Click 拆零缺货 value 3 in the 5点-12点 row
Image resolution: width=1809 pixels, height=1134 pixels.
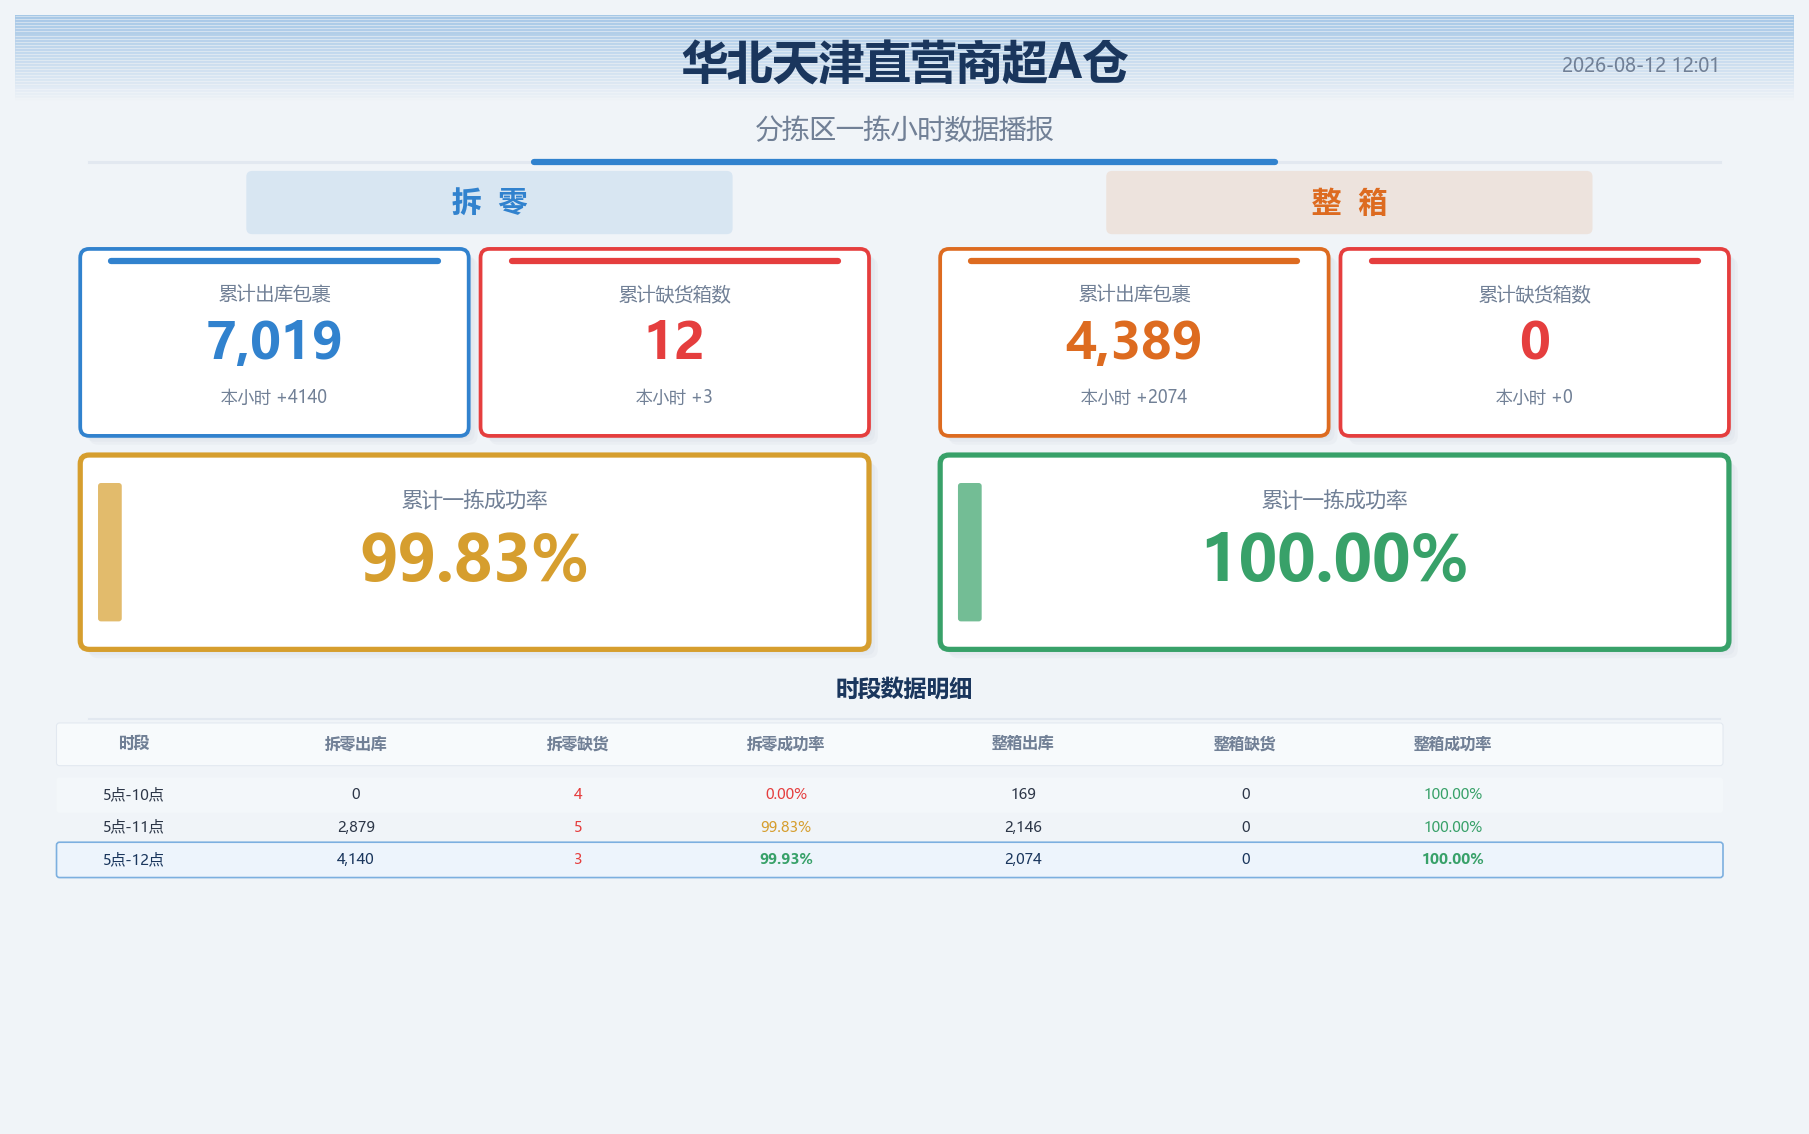point(578,859)
